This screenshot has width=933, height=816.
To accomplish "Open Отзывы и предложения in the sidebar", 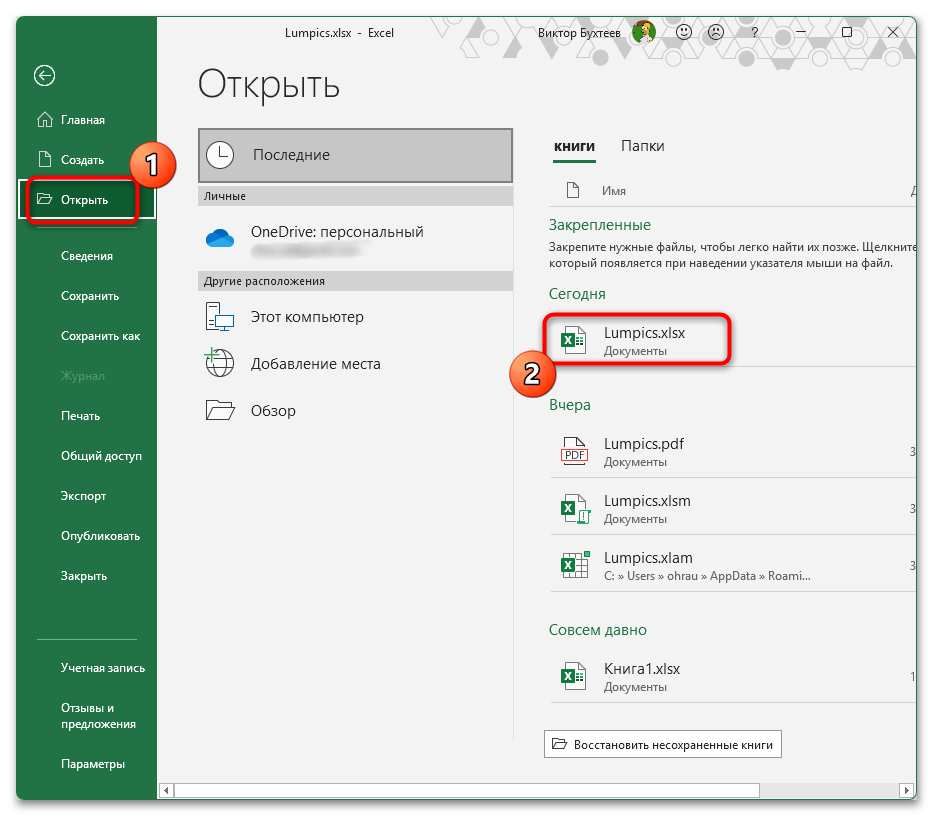I will (98, 716).
